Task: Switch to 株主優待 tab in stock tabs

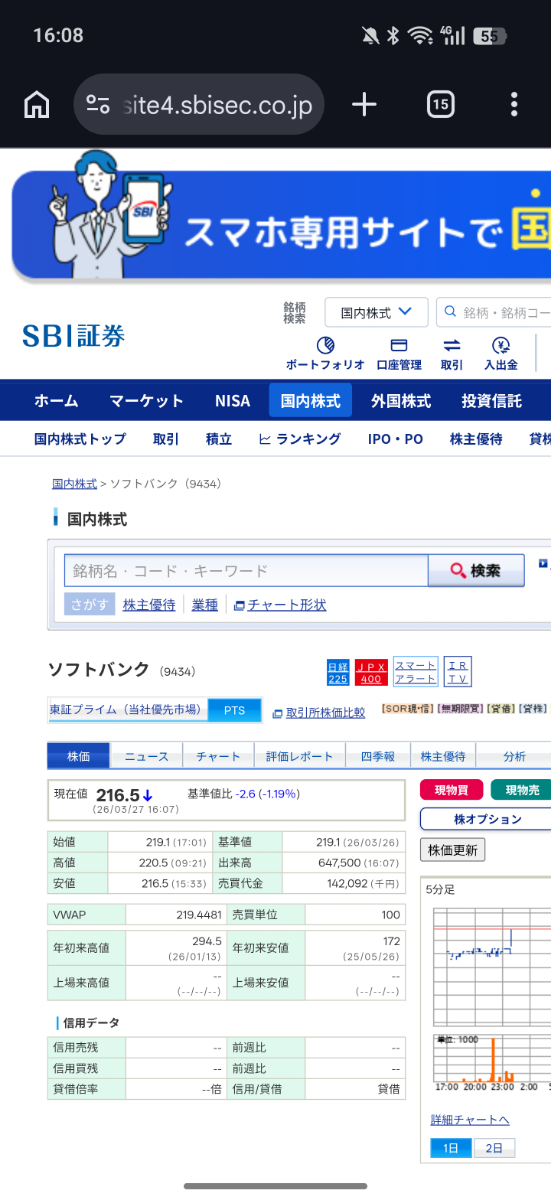Action: 442,756
